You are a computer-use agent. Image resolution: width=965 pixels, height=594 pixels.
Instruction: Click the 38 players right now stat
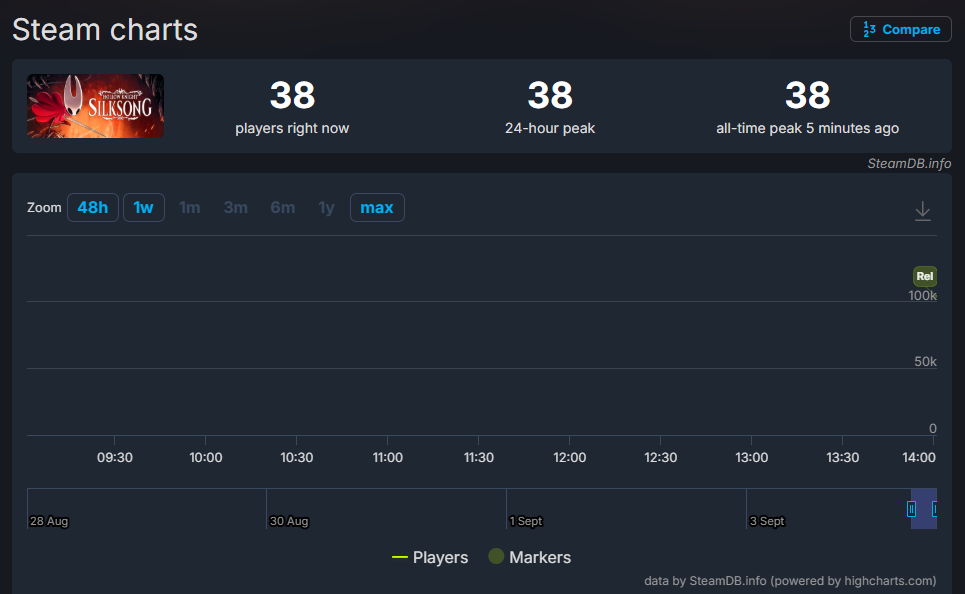[292, 106]
